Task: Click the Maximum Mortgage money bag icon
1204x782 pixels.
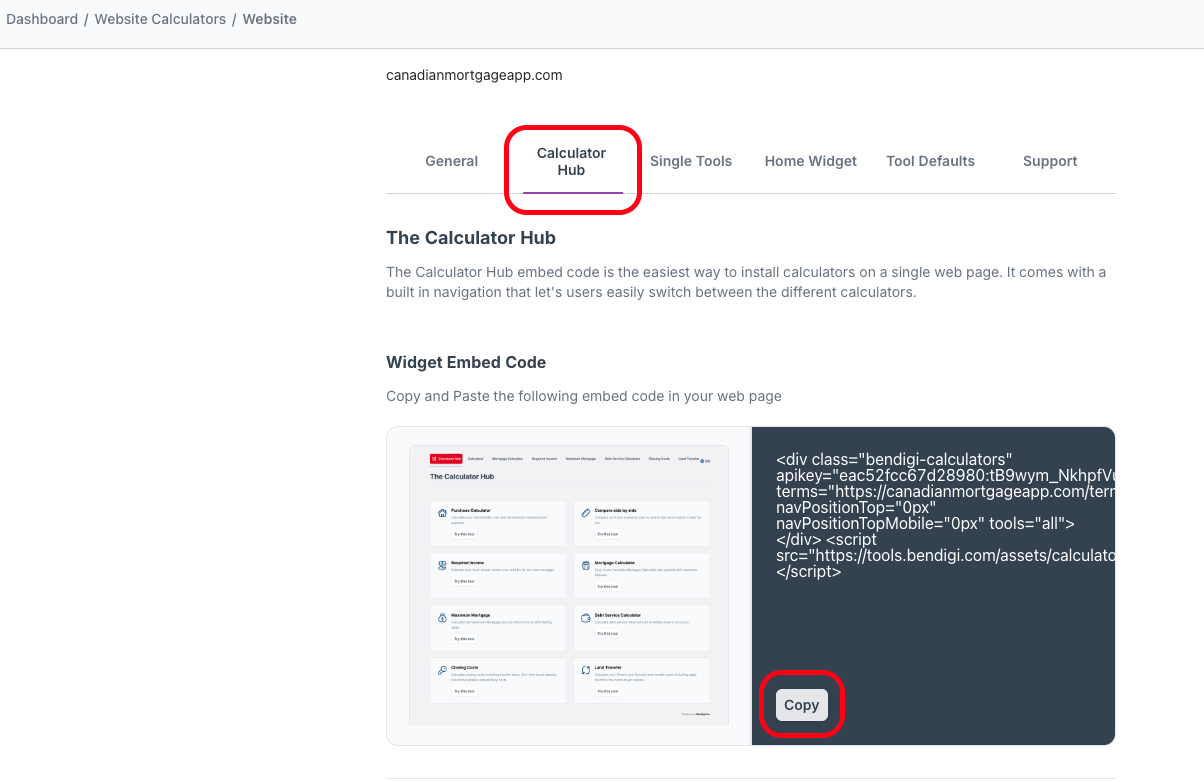Action: pyautogui.click(x=442, y=618)
